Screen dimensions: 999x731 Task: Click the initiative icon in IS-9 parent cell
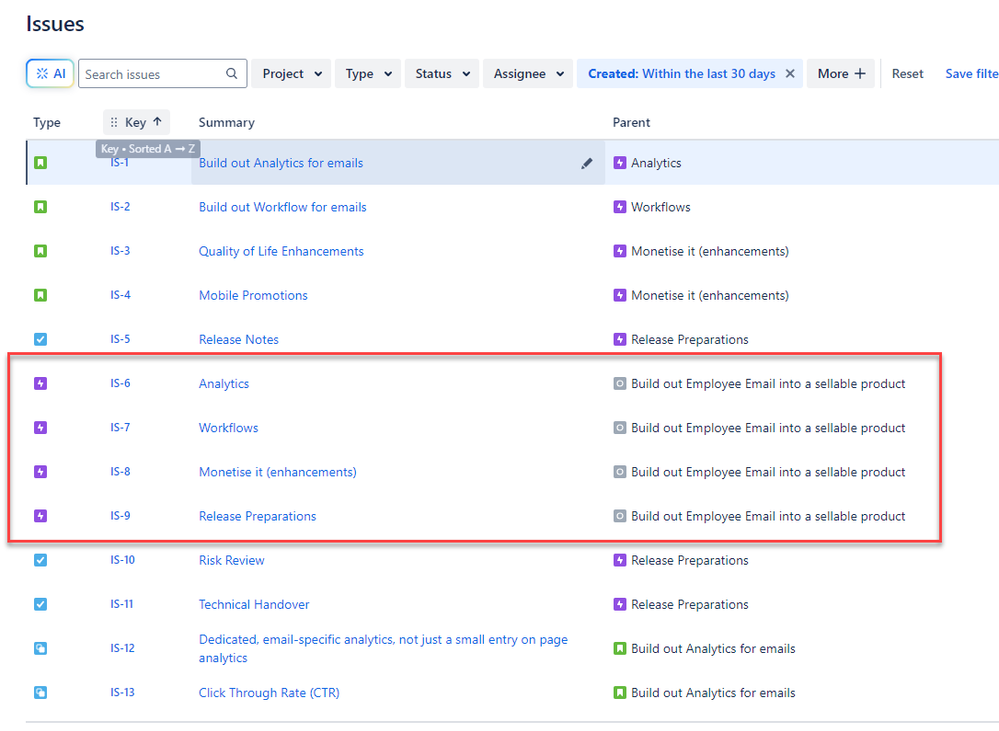click(619, 516)
